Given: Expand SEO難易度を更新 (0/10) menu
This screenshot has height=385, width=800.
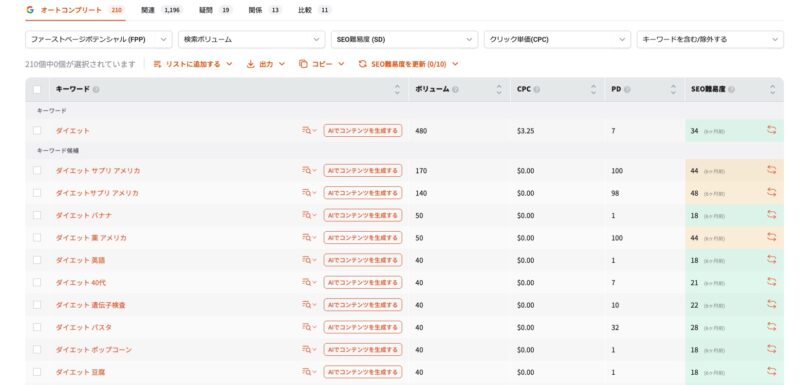Looking at the screenshot, I should (409, 64).
